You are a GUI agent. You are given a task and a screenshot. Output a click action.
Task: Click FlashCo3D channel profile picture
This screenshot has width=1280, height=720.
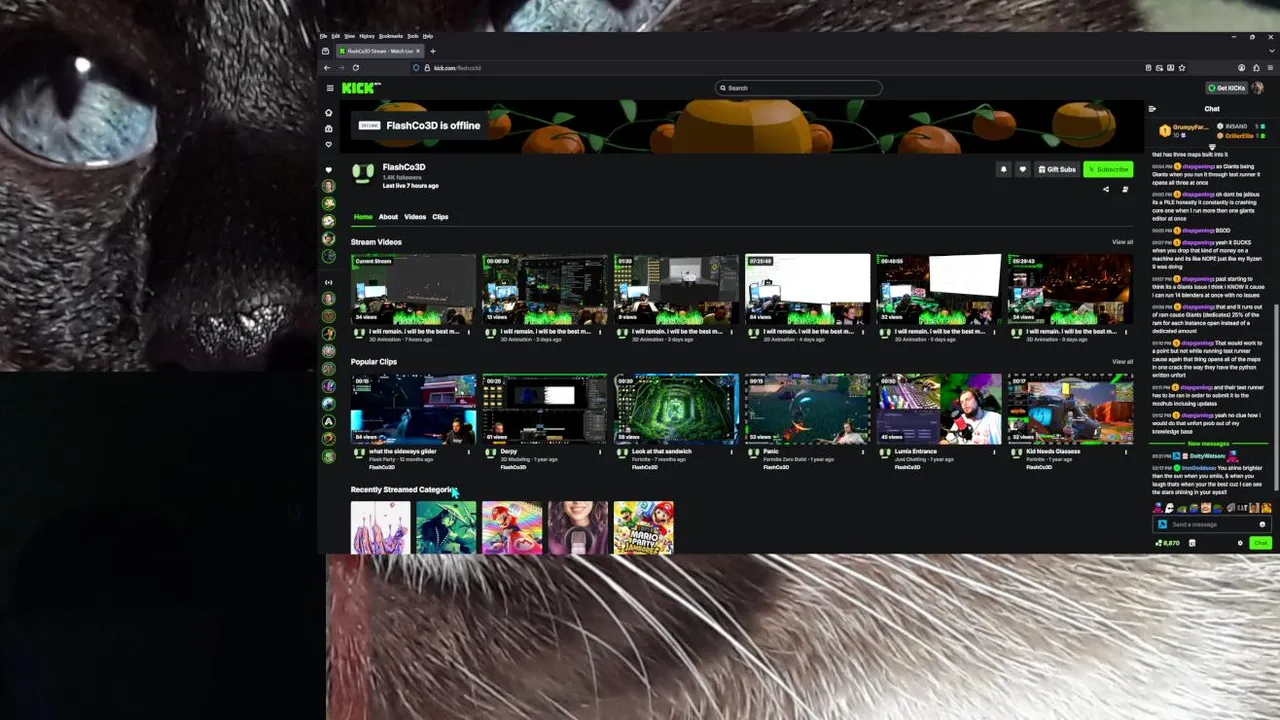pos(363,174)
